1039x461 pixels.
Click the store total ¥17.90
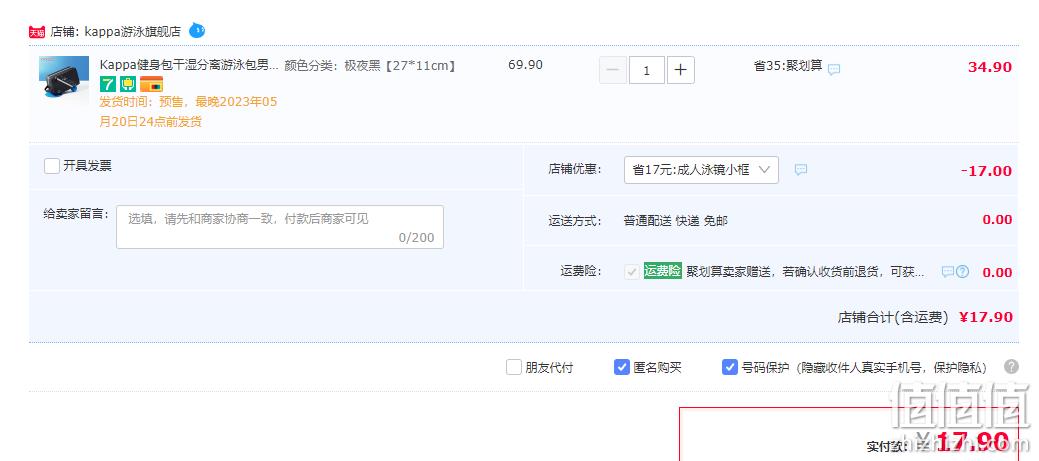[986, 317]
